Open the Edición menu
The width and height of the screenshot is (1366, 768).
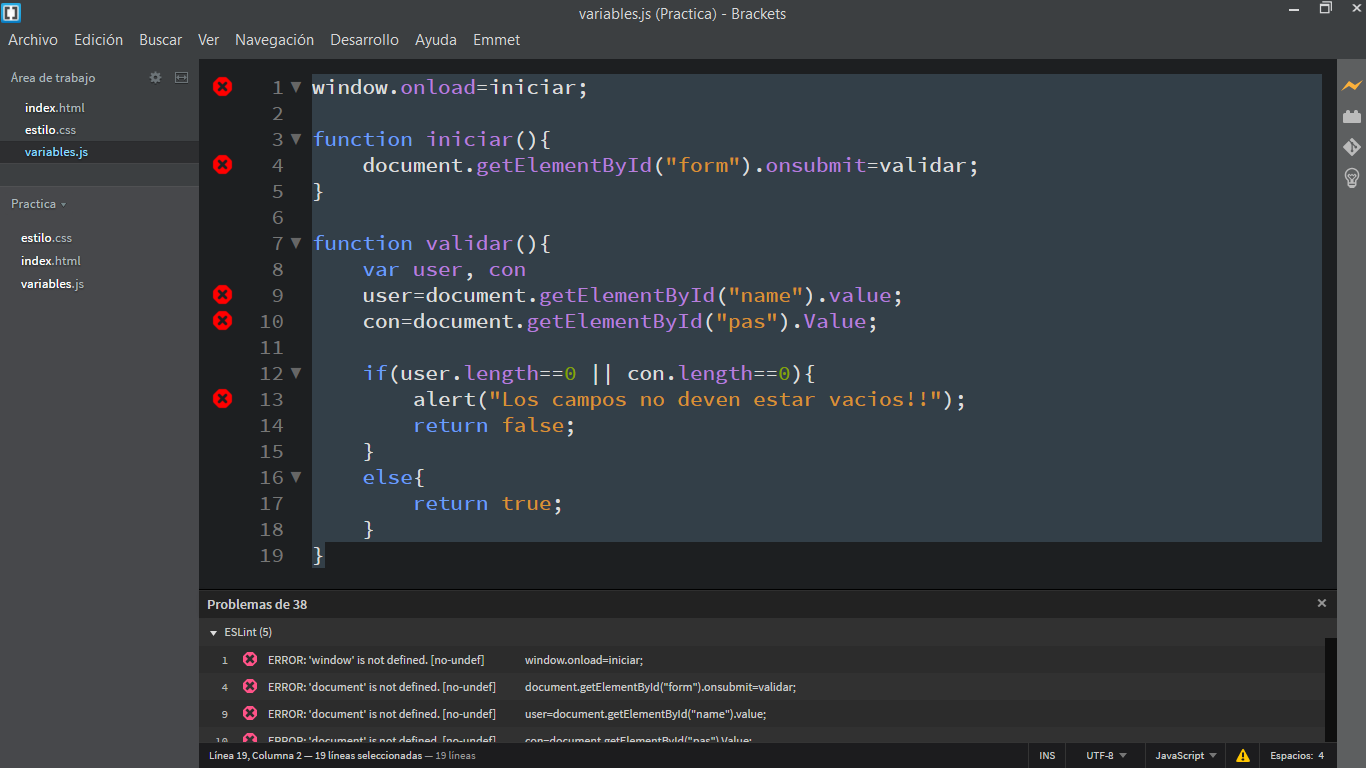click(99, 40)
